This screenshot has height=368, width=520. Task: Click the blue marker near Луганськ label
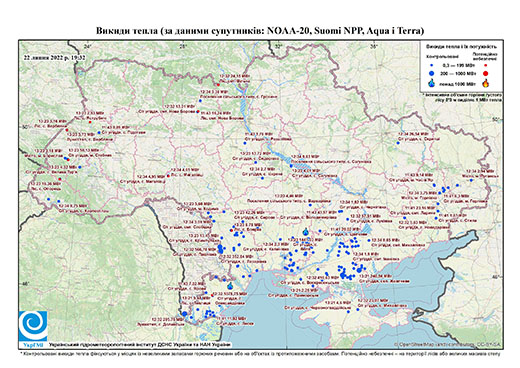[x=471, y=180]
